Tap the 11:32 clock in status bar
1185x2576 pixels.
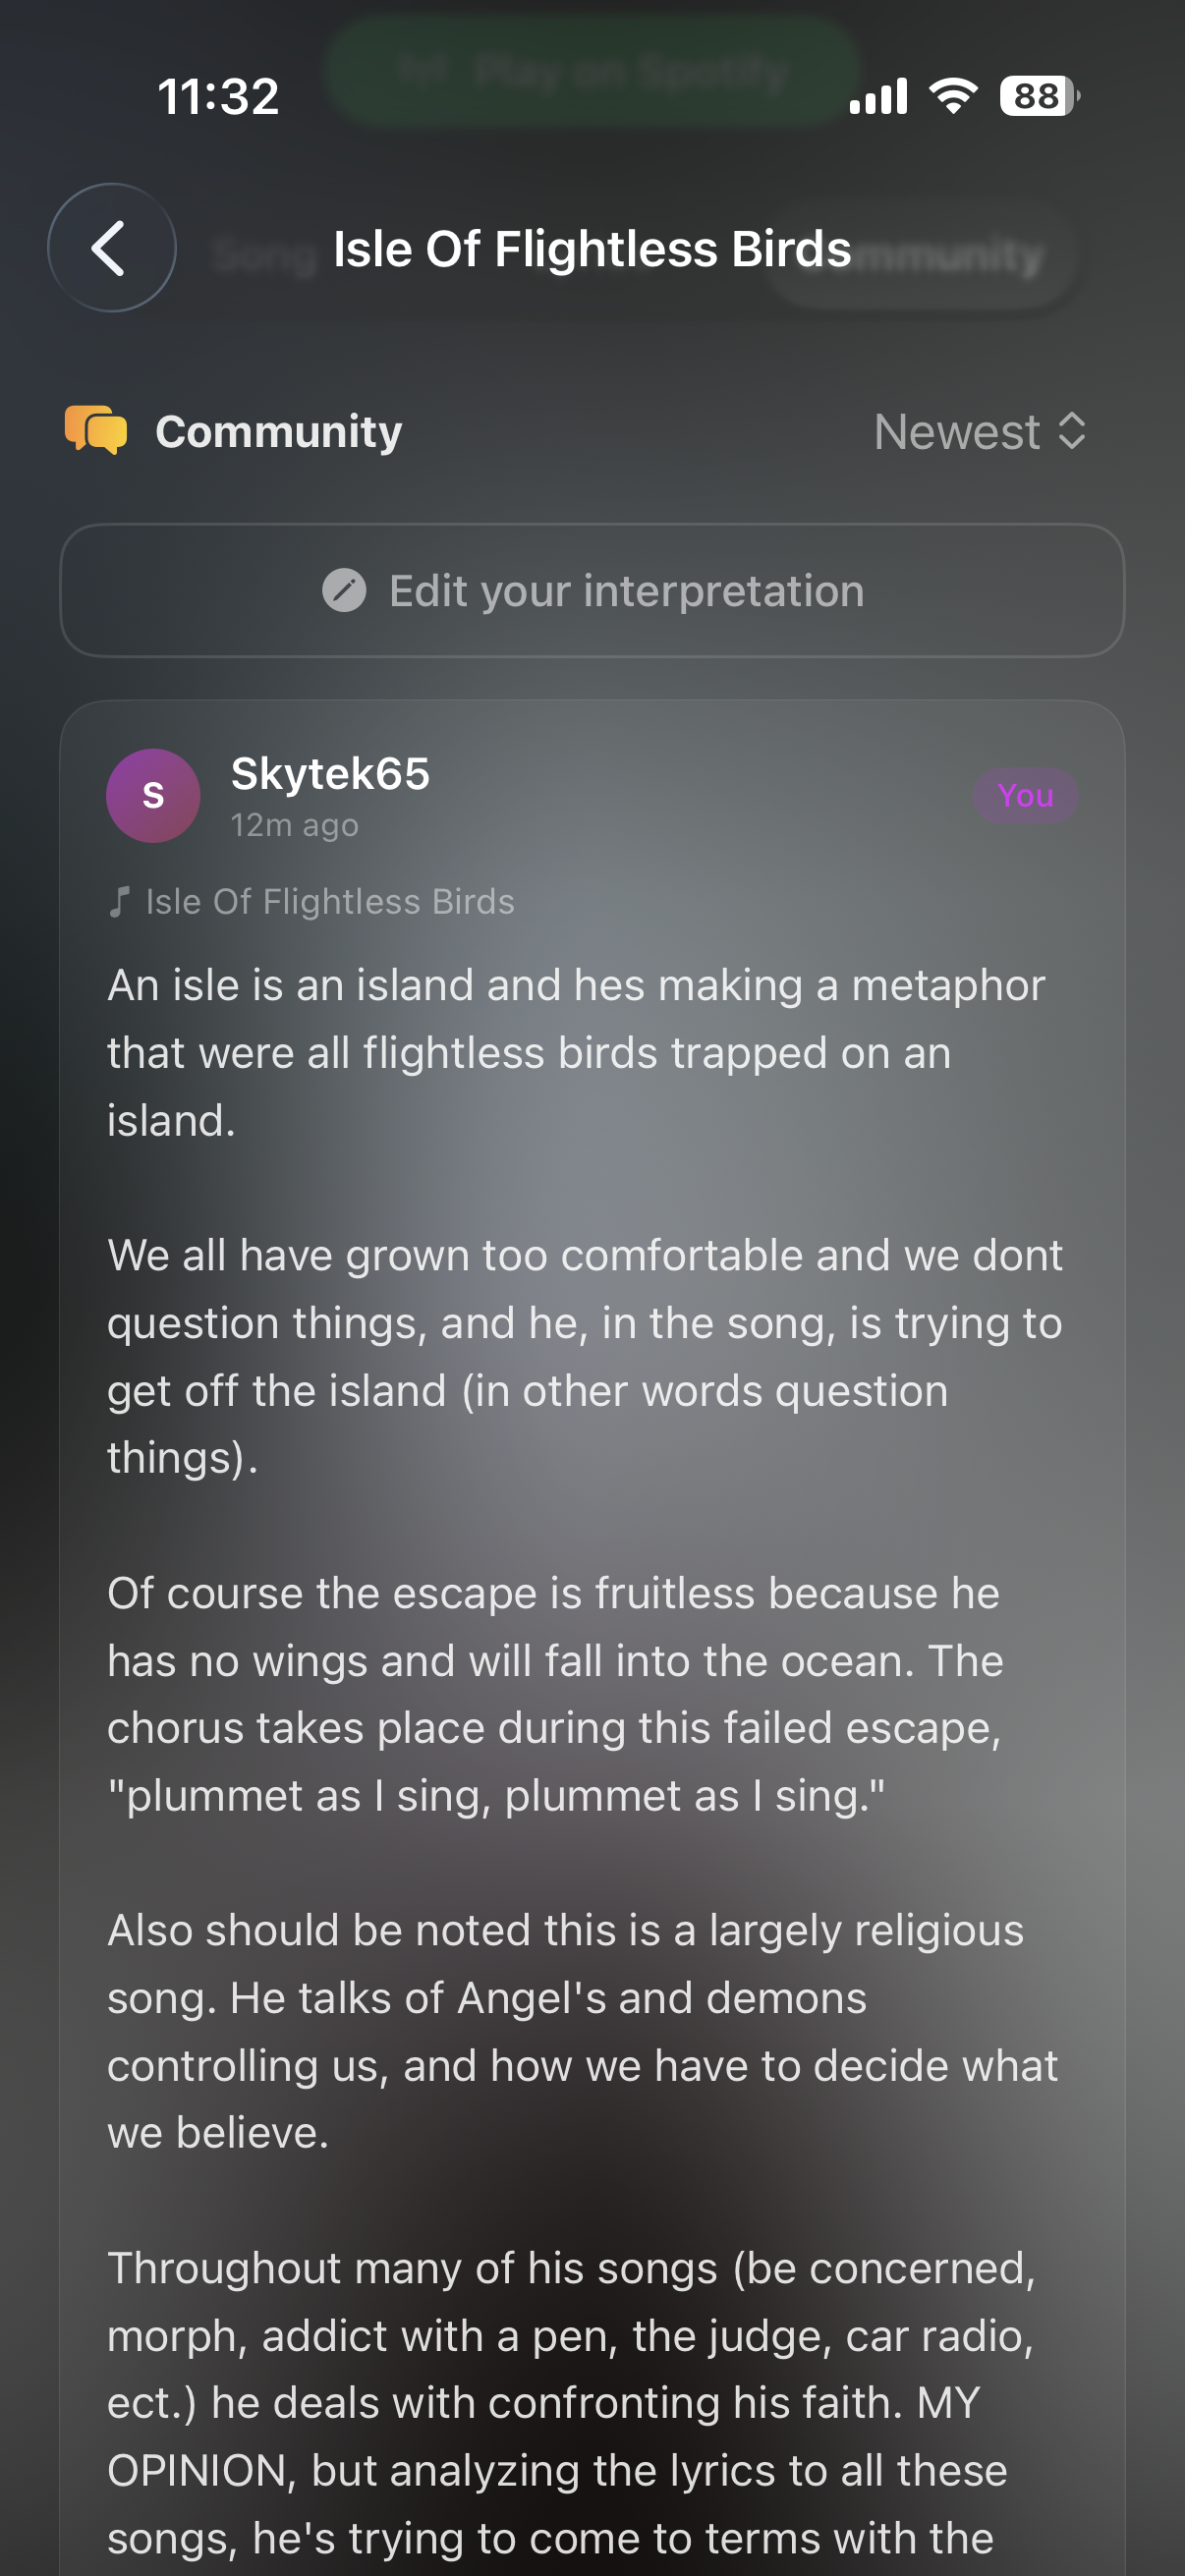(x=218, y=97)
